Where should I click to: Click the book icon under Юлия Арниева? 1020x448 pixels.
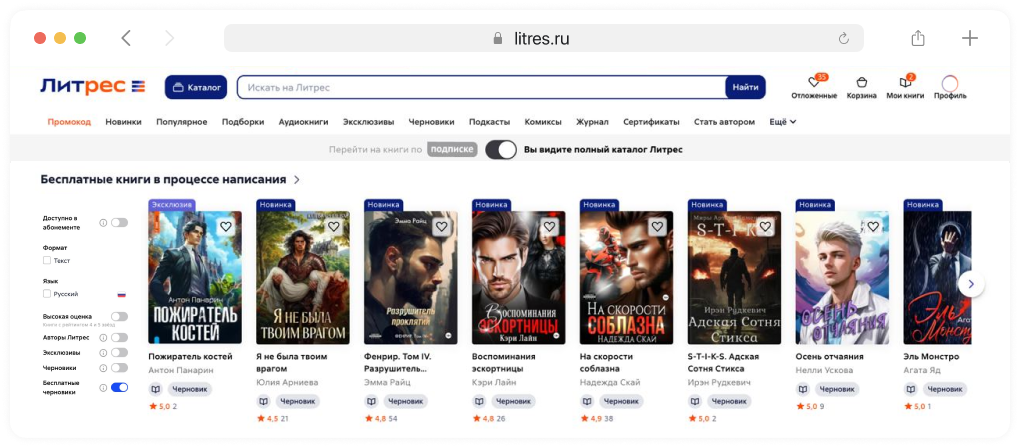click(x=263, y=402)
